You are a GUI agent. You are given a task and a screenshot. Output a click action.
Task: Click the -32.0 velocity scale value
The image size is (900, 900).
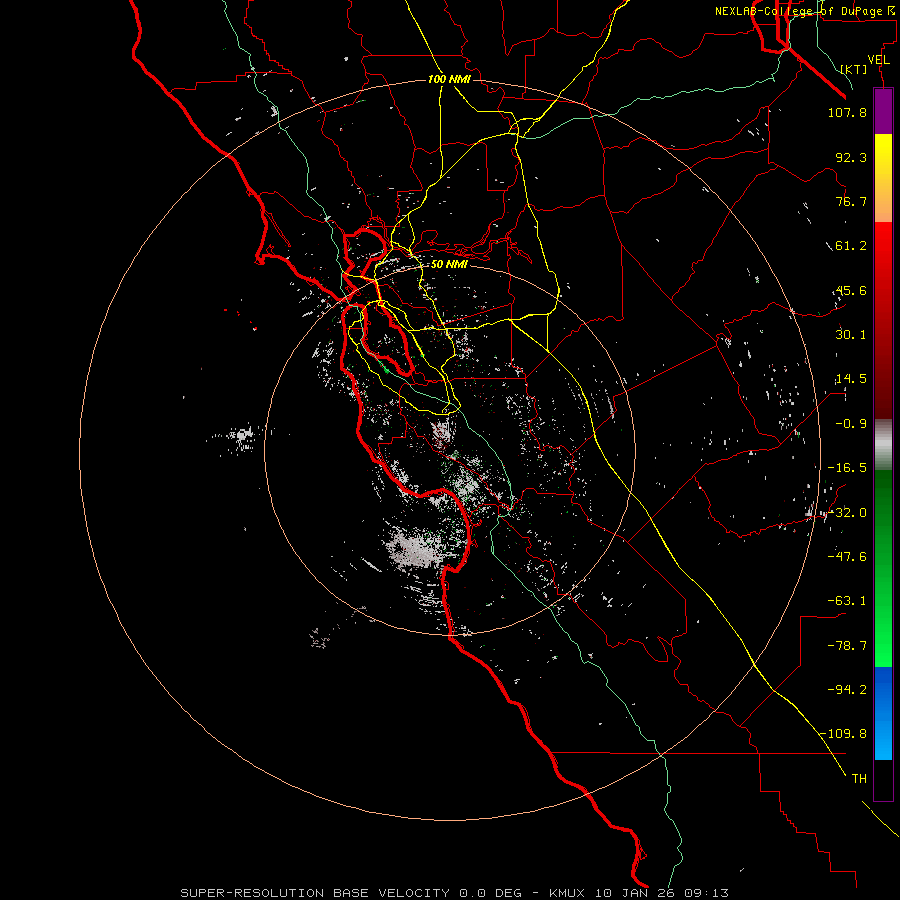click(847, 513)
